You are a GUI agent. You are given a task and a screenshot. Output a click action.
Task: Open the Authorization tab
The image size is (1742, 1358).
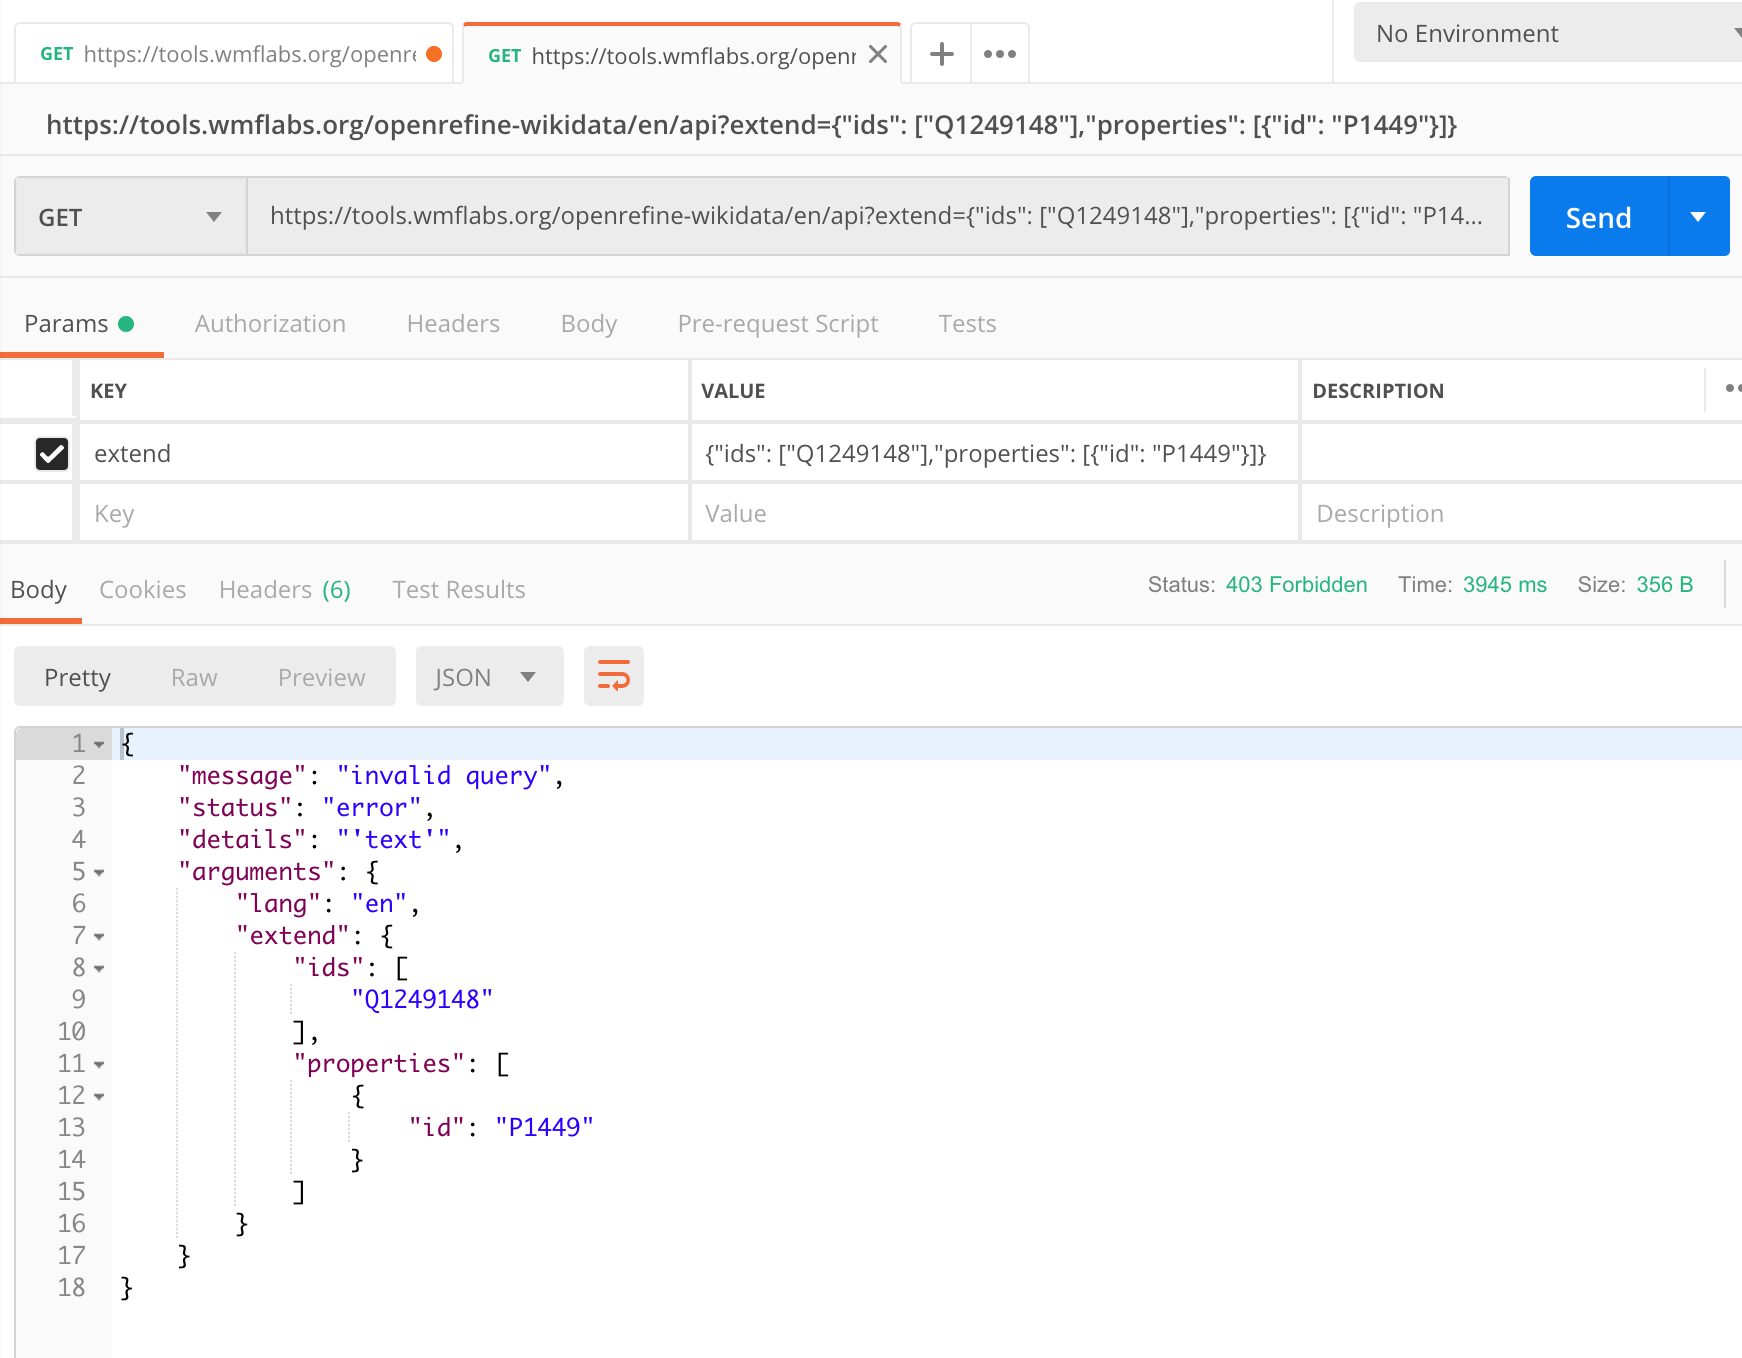(270, 324)
